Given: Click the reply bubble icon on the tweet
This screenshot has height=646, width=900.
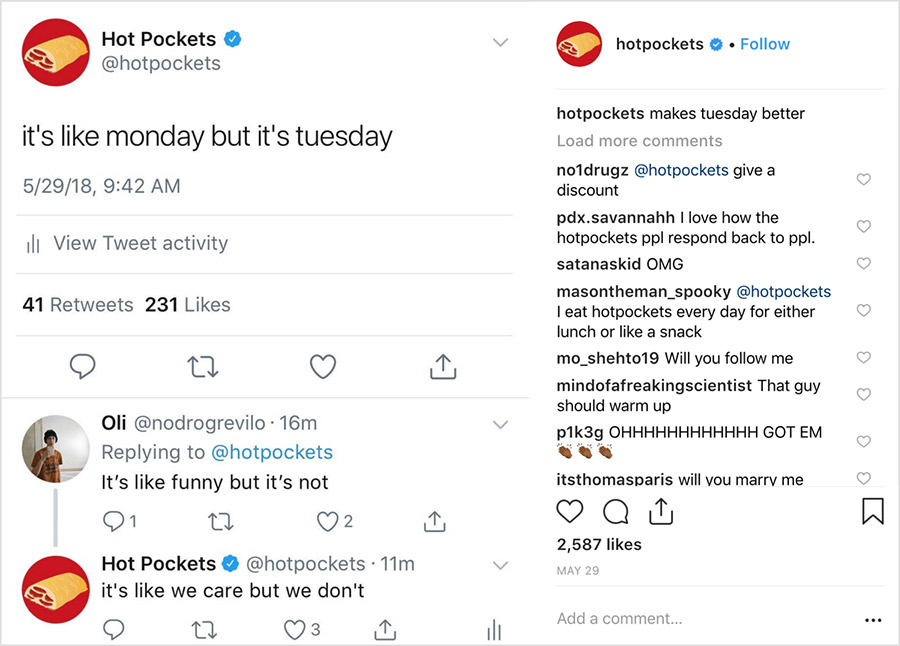Looking at the screenshot, I should click(x=83, y=366).
